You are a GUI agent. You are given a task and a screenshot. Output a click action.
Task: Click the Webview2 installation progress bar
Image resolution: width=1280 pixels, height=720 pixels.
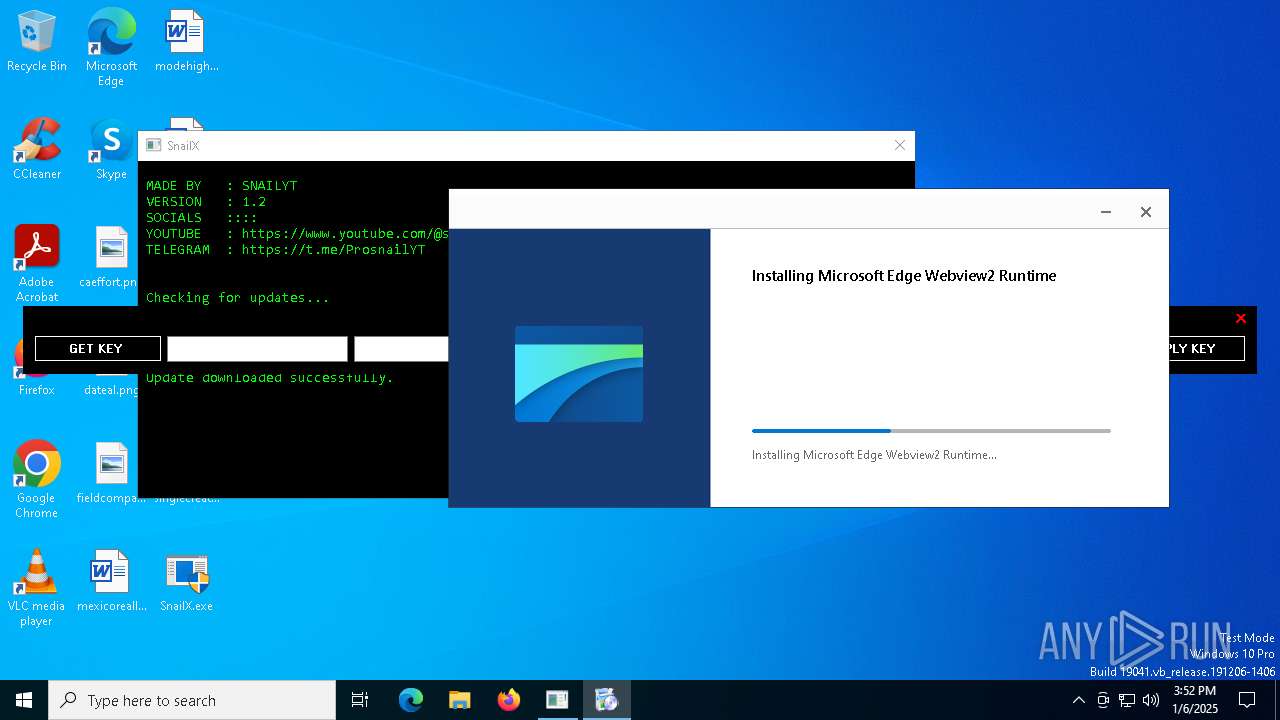931,431
